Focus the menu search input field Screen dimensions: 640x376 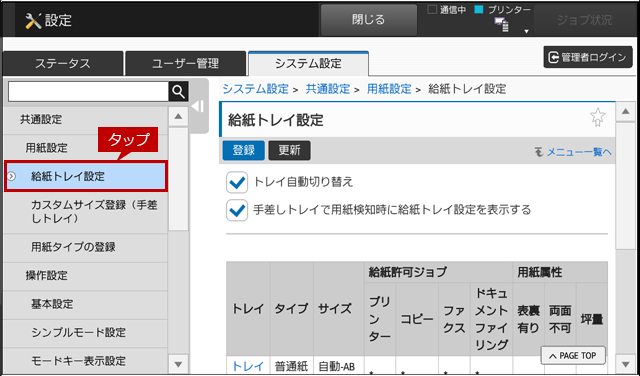[88, 92]
